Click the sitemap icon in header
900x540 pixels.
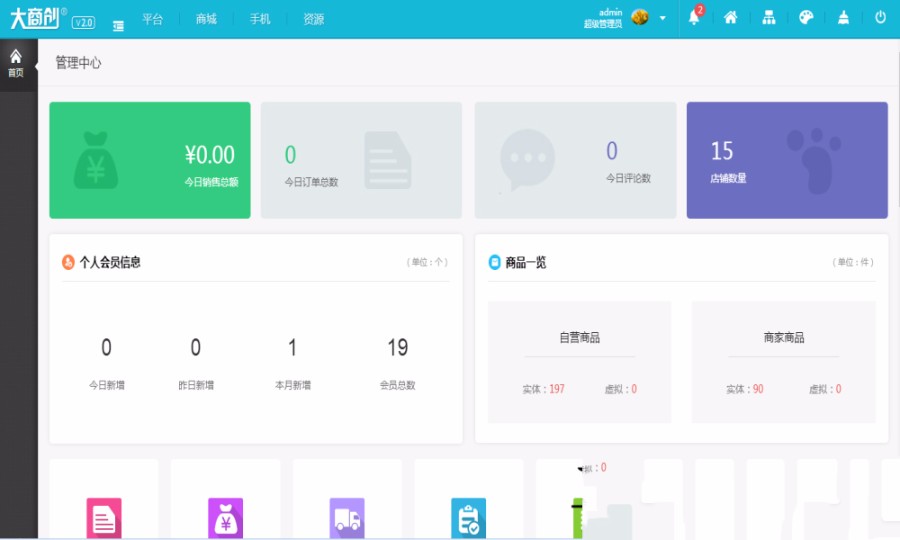[x=768, y=18]
